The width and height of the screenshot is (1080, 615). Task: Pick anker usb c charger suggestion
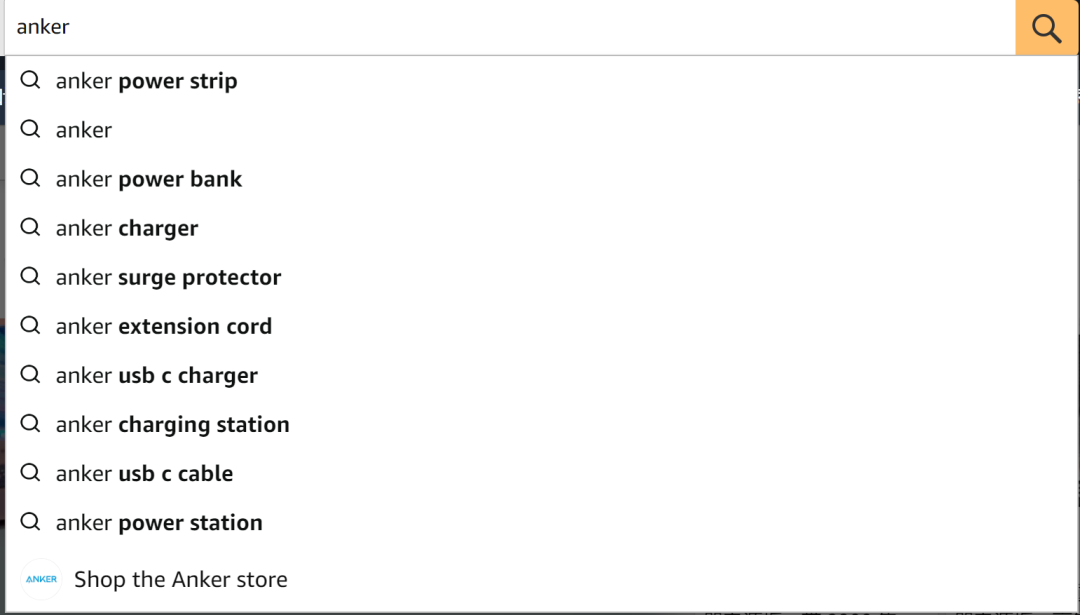(541, 375)
